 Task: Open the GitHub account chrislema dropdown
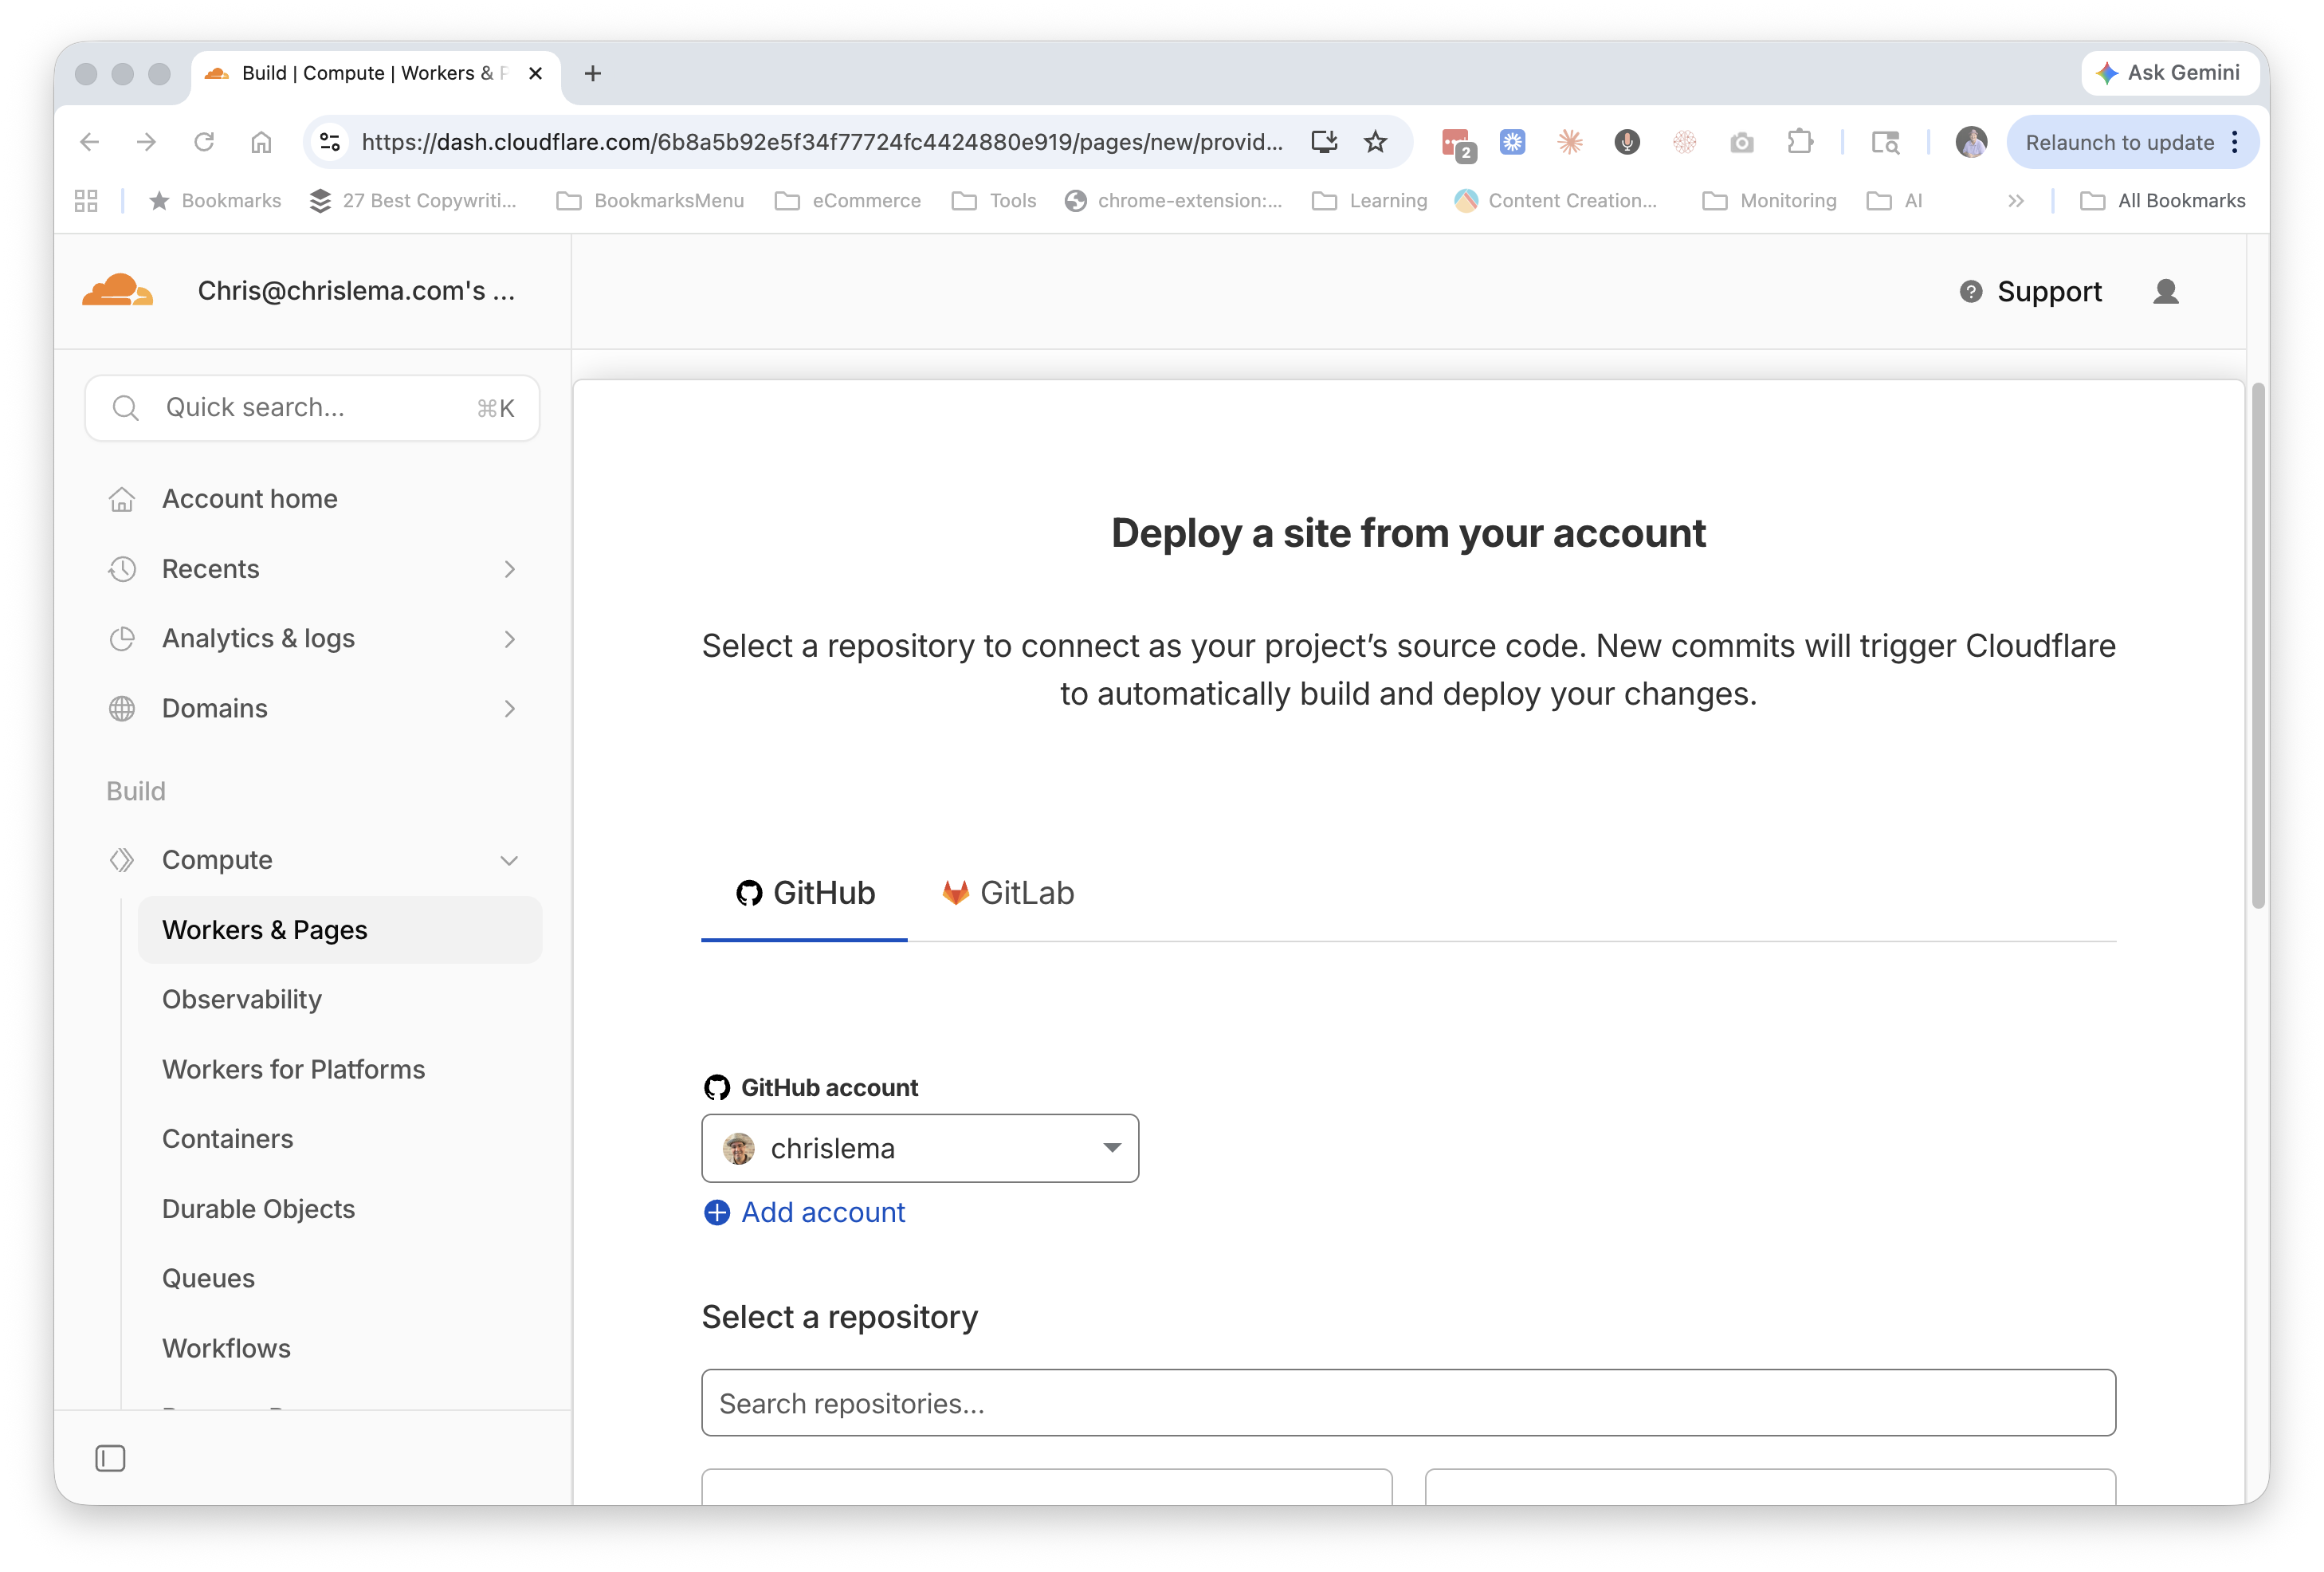click(919, 1148)
